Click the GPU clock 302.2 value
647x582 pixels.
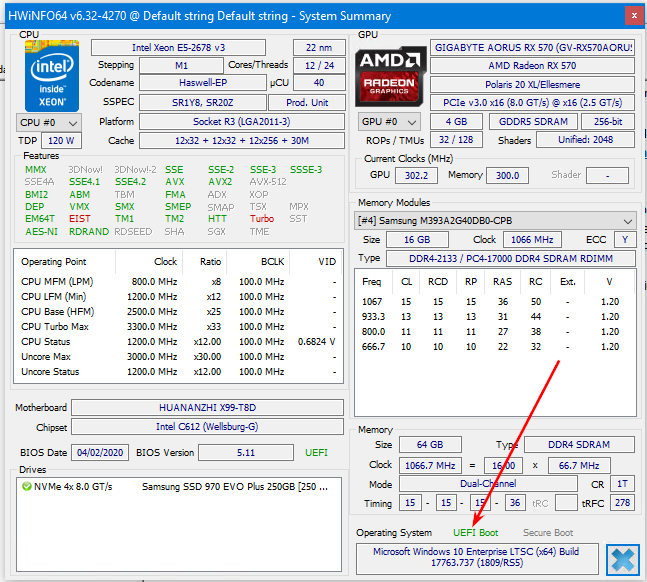click(416, 175)
